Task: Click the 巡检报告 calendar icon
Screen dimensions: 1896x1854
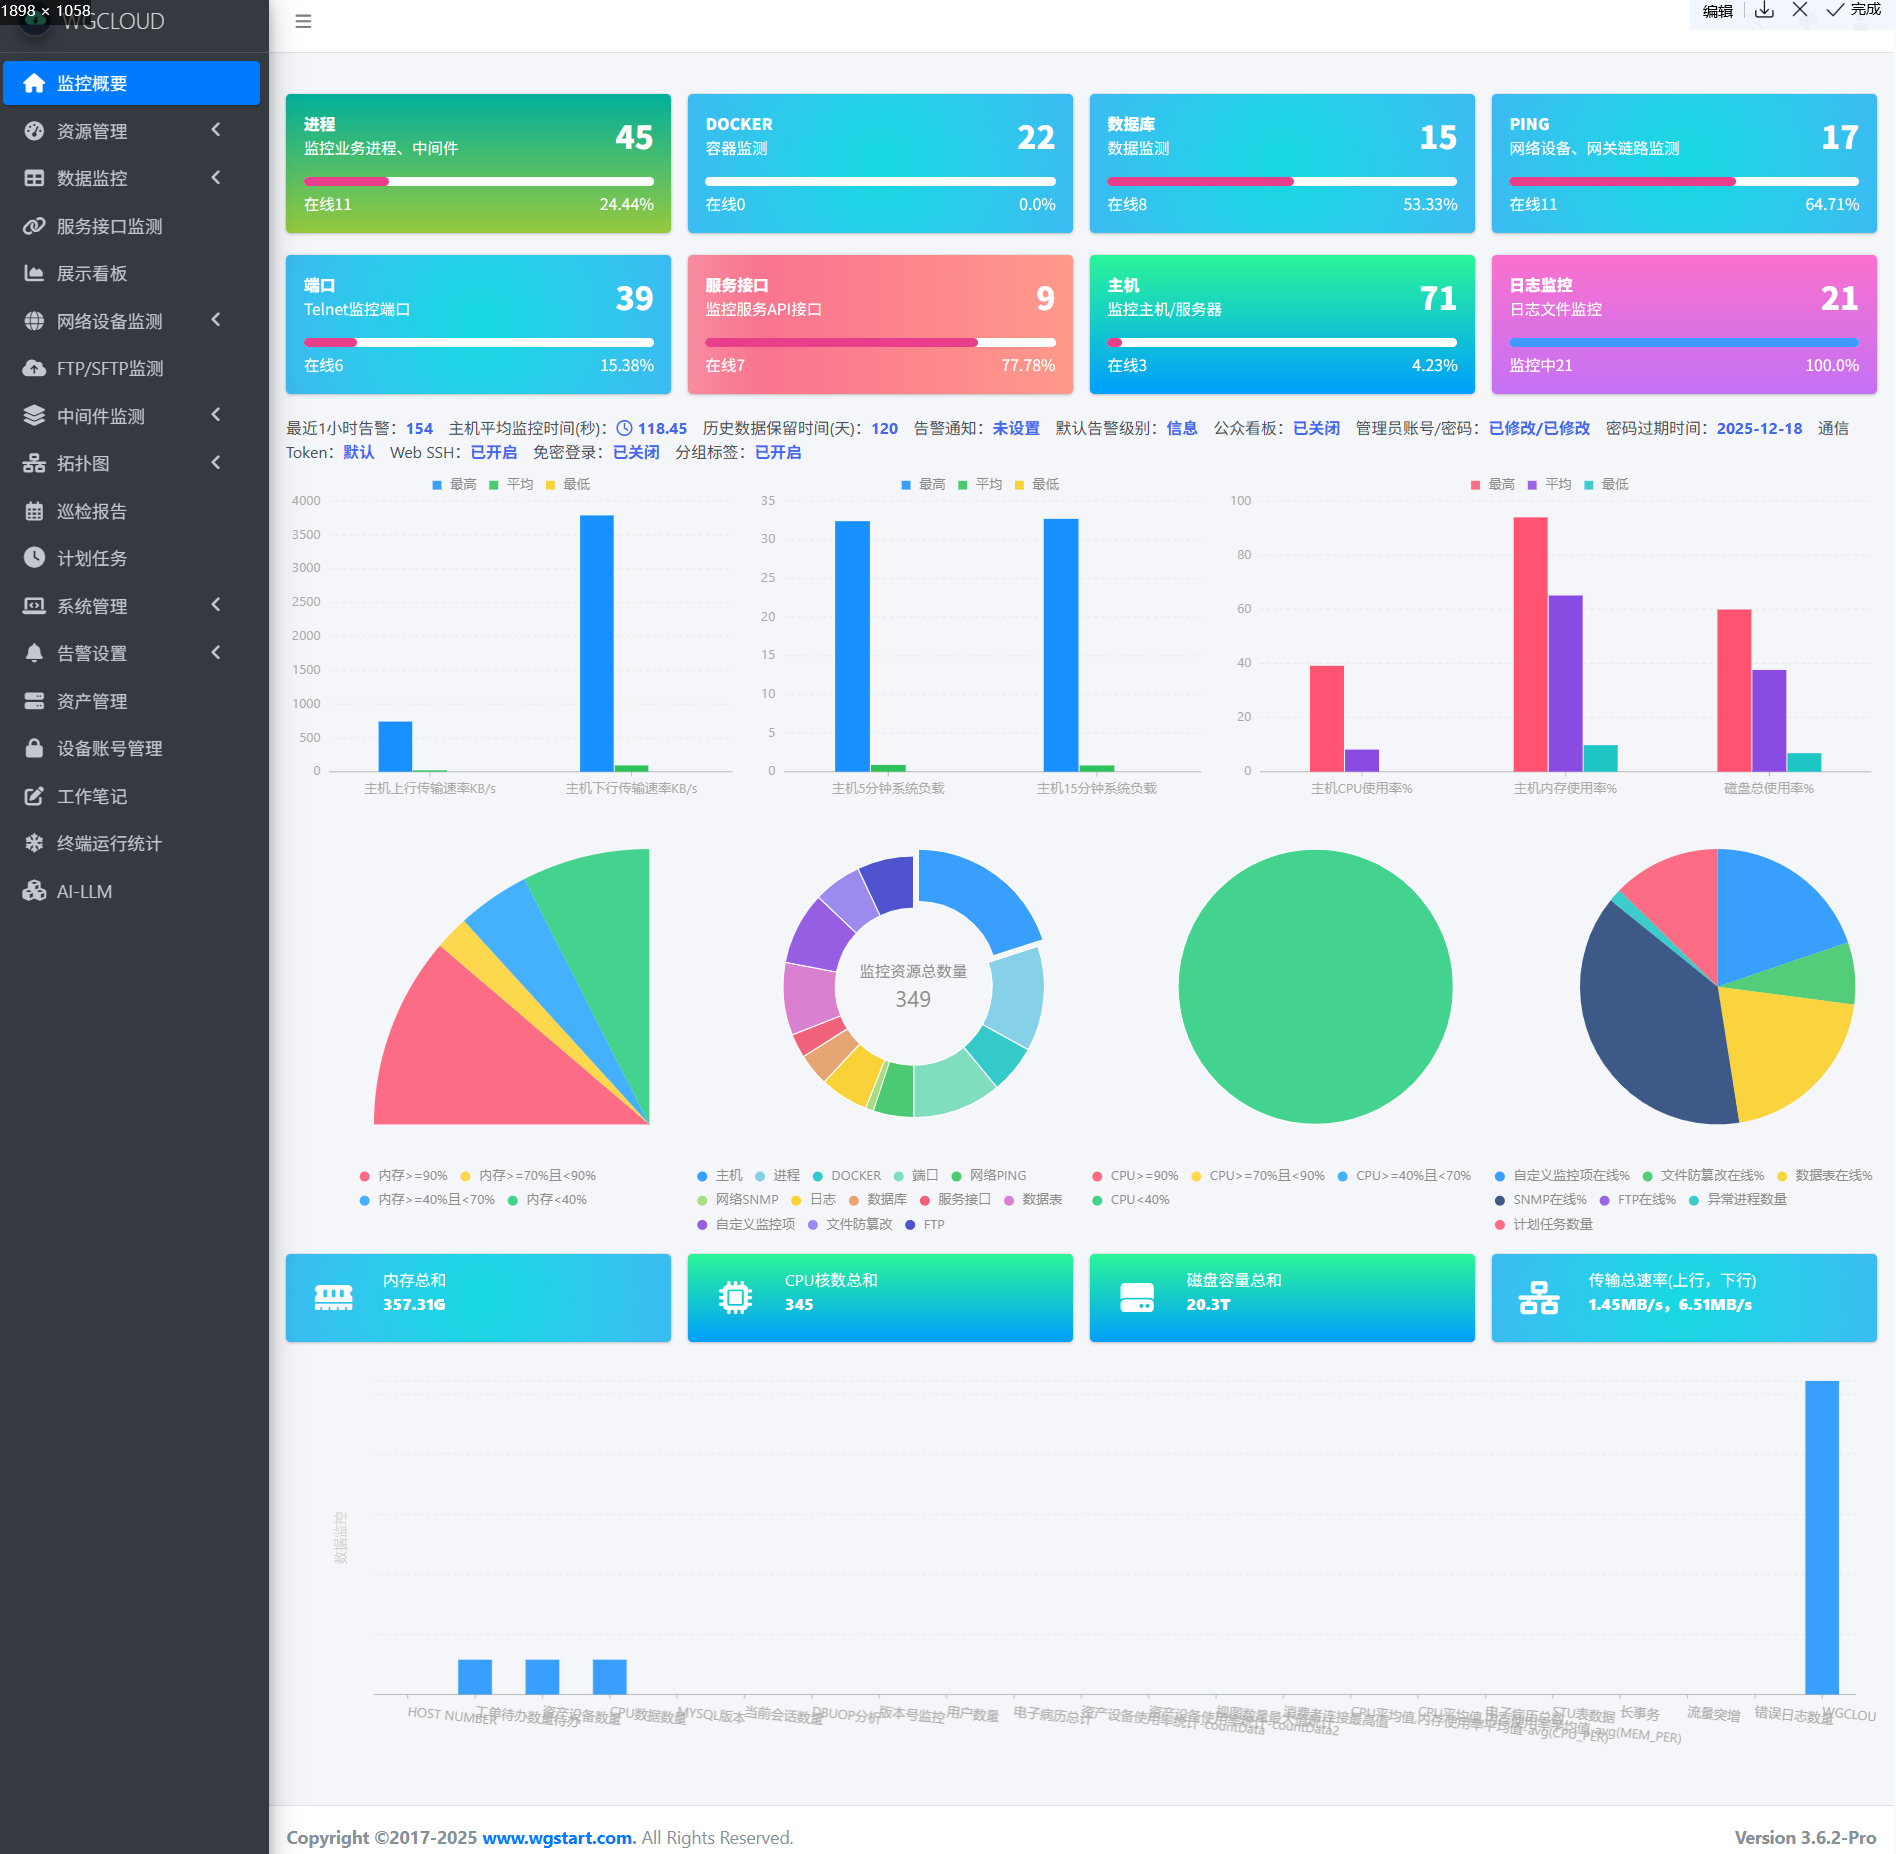Action: (x=34, y=511)
